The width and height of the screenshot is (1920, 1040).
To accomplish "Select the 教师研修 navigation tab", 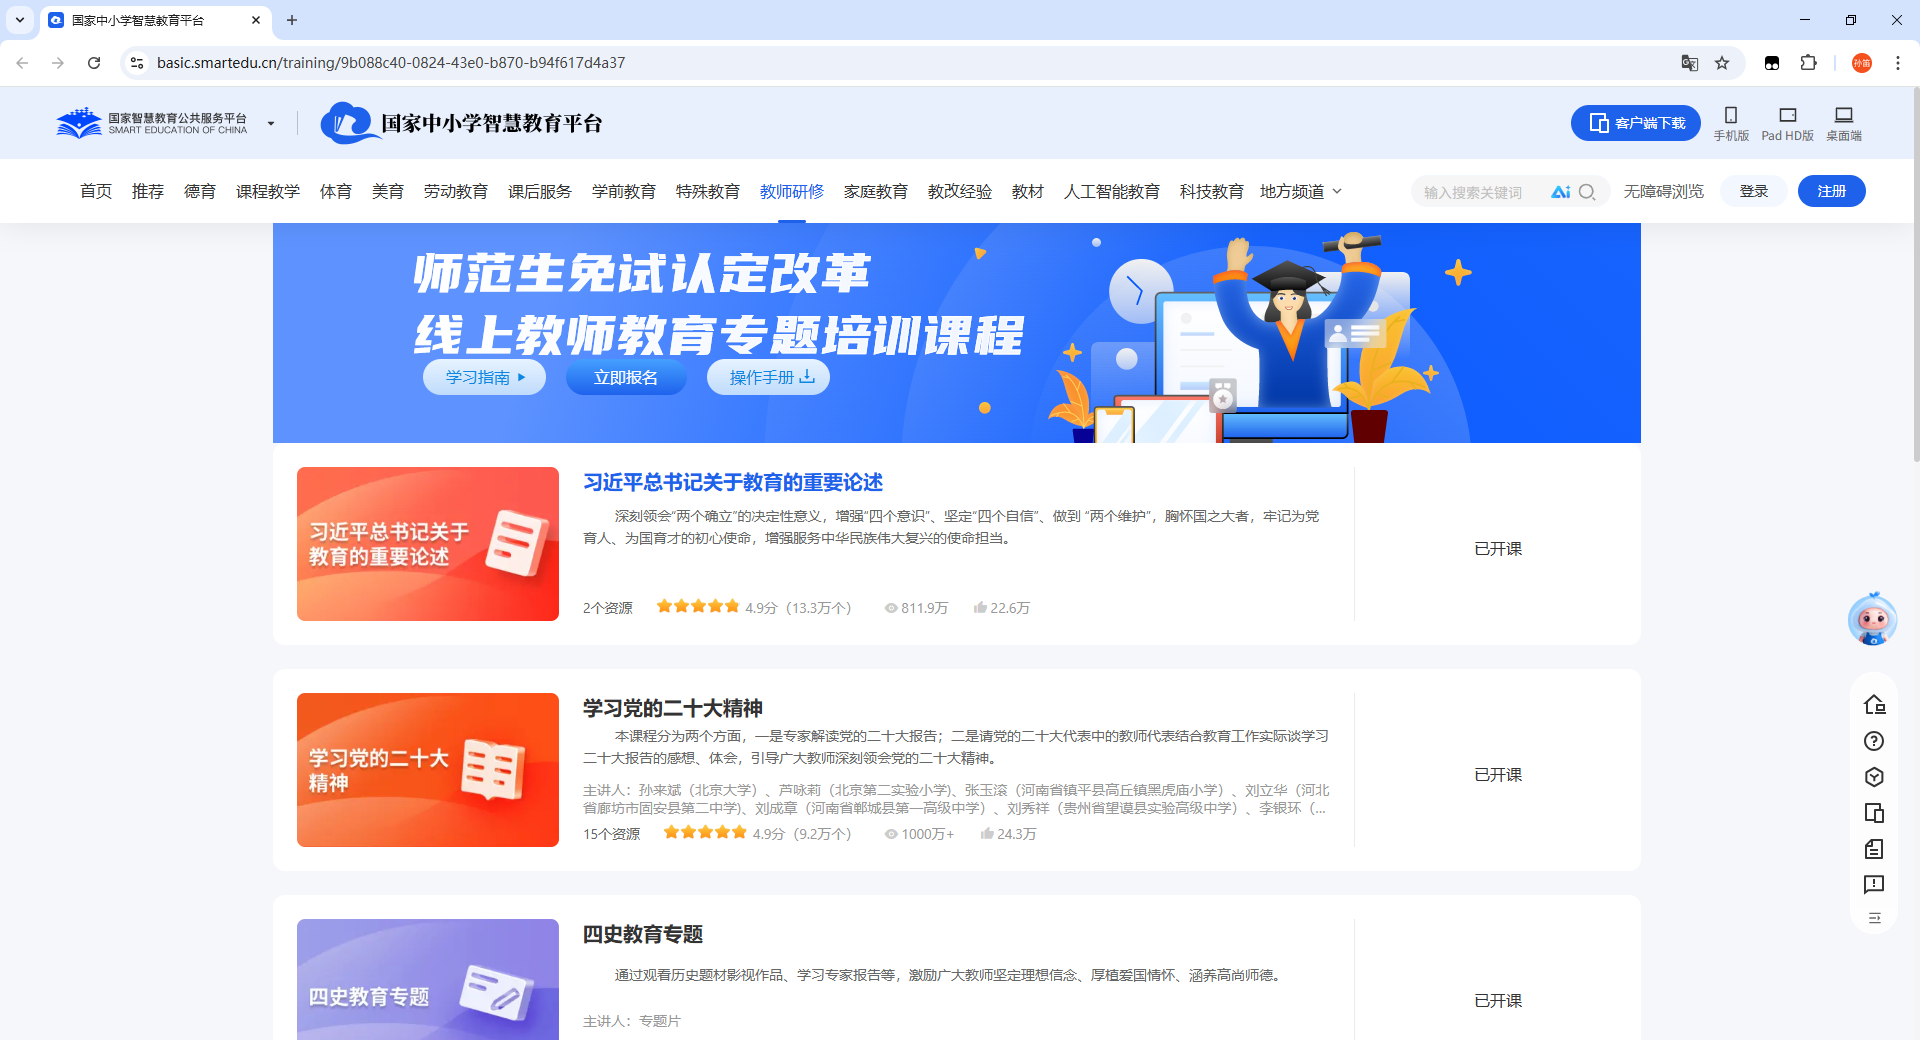I will (791, 192).
